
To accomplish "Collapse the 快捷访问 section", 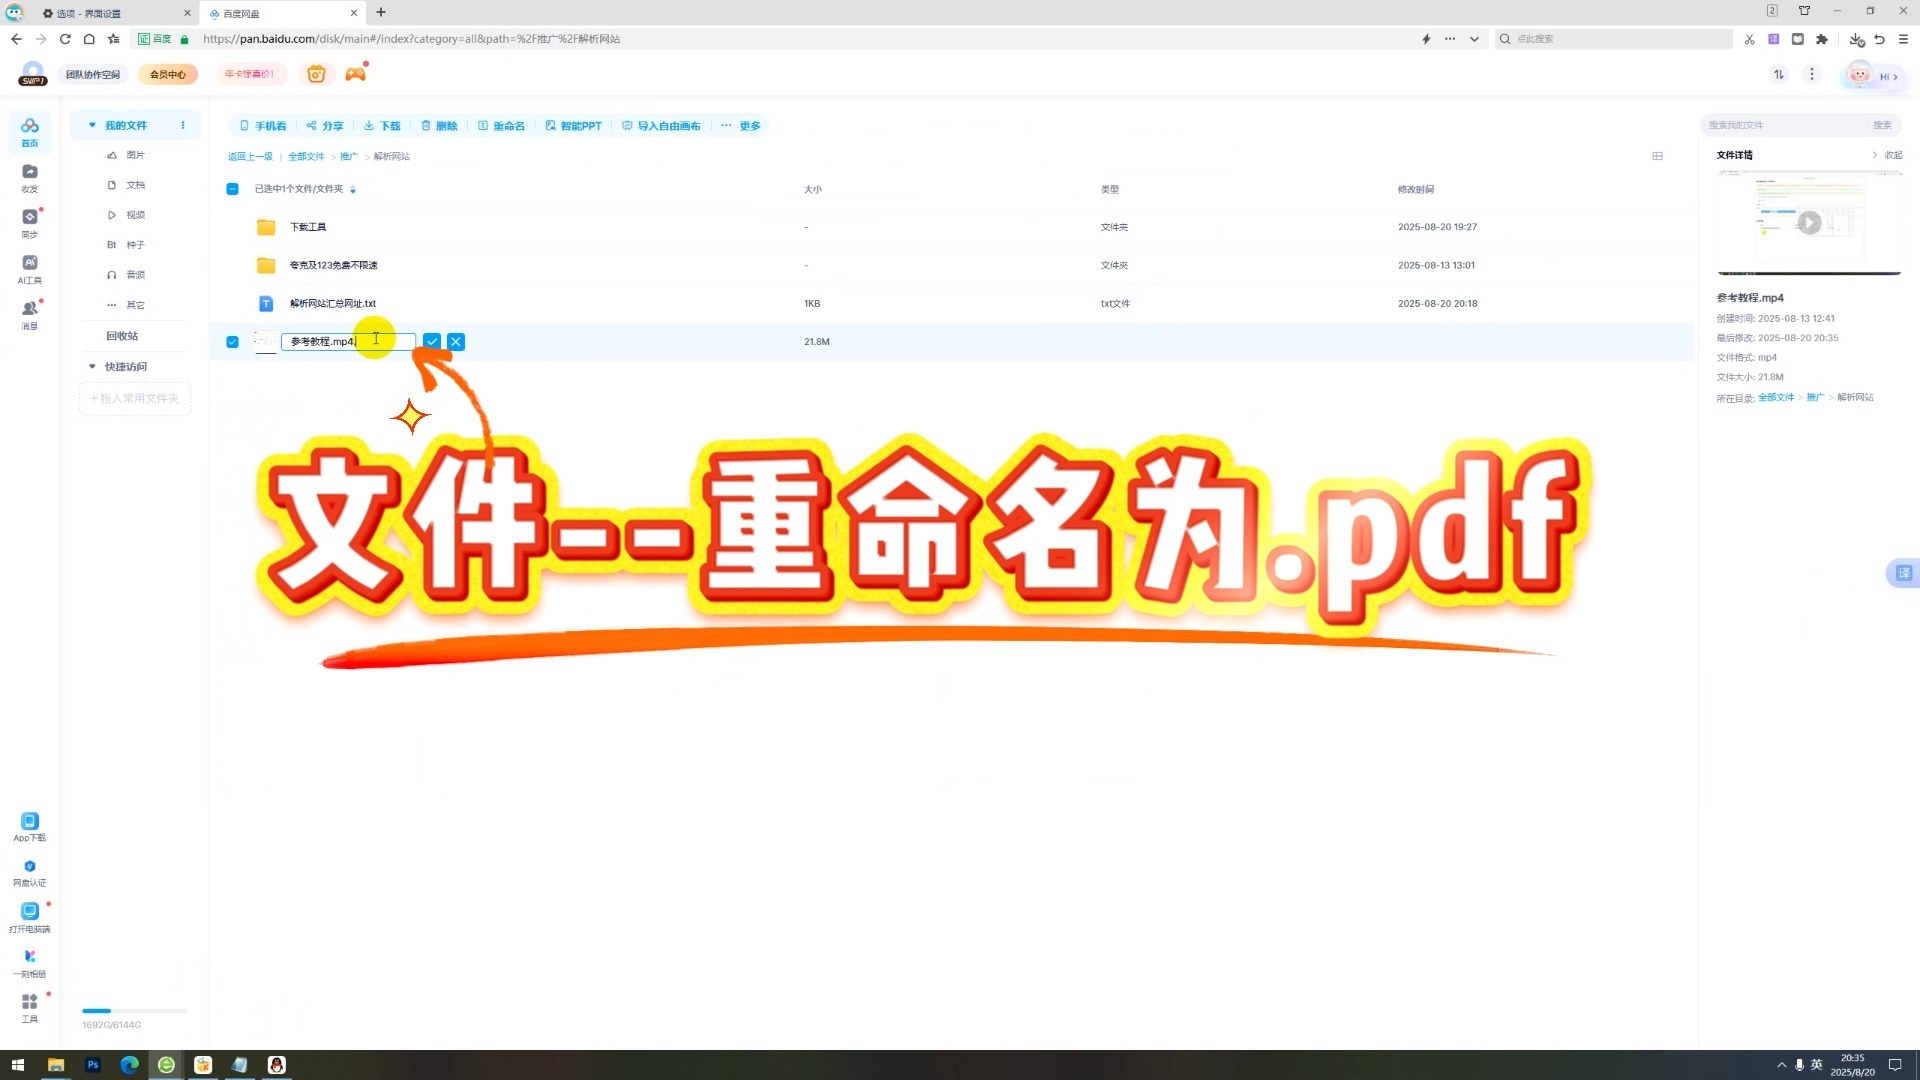I will pyautogui.click(x=92, y=367).
